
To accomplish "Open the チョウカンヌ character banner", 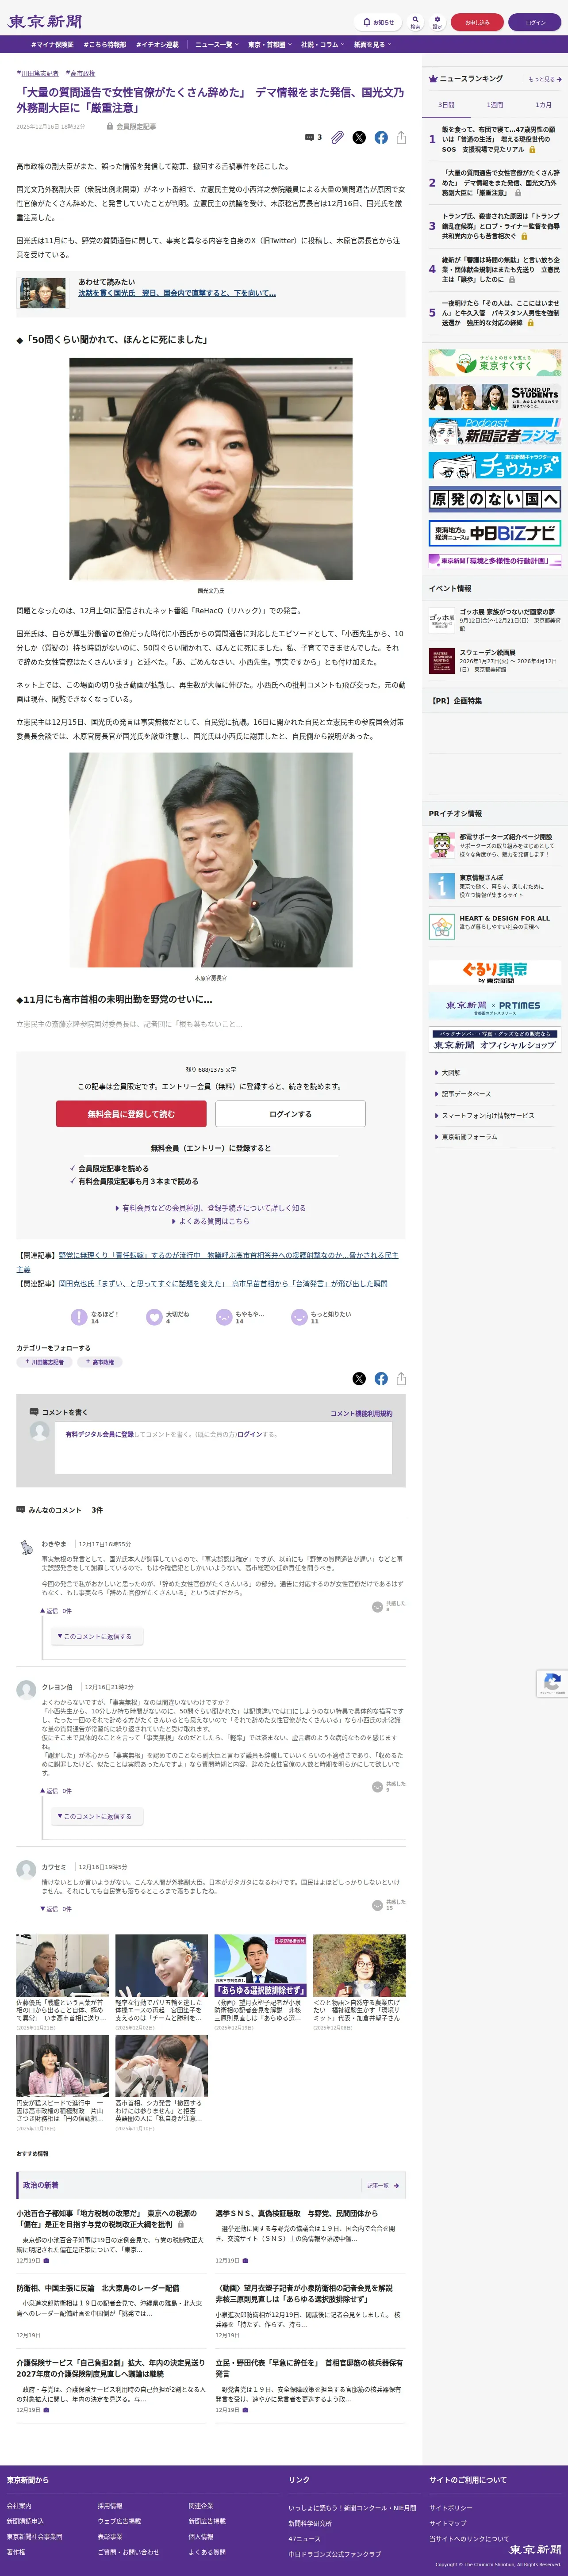I will click(495, 465).
